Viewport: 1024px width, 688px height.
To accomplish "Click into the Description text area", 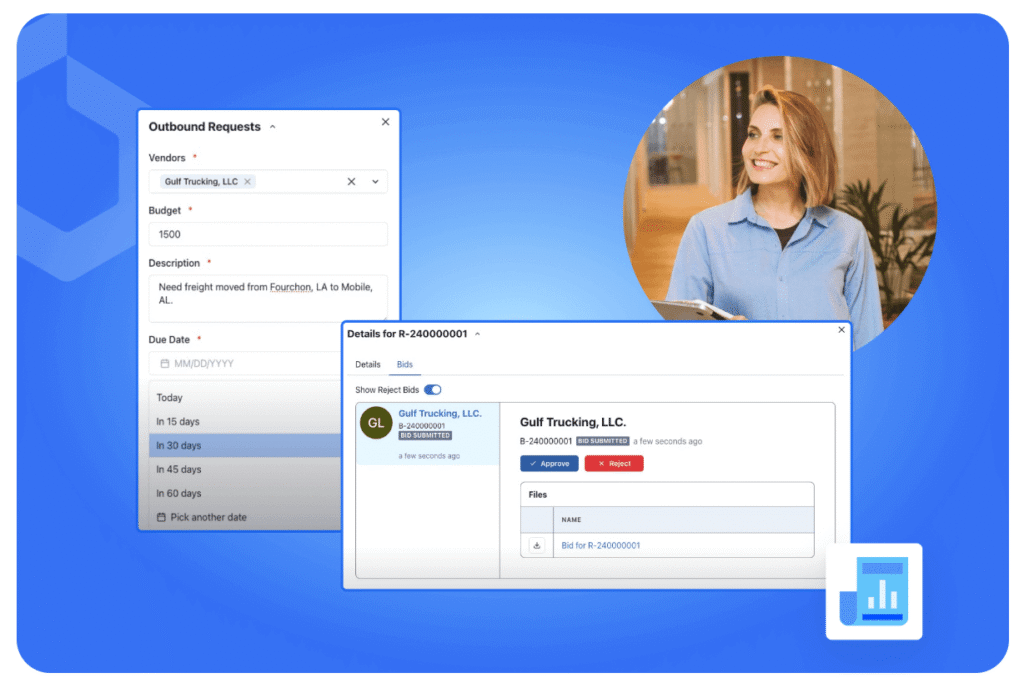I will (268, 298).
